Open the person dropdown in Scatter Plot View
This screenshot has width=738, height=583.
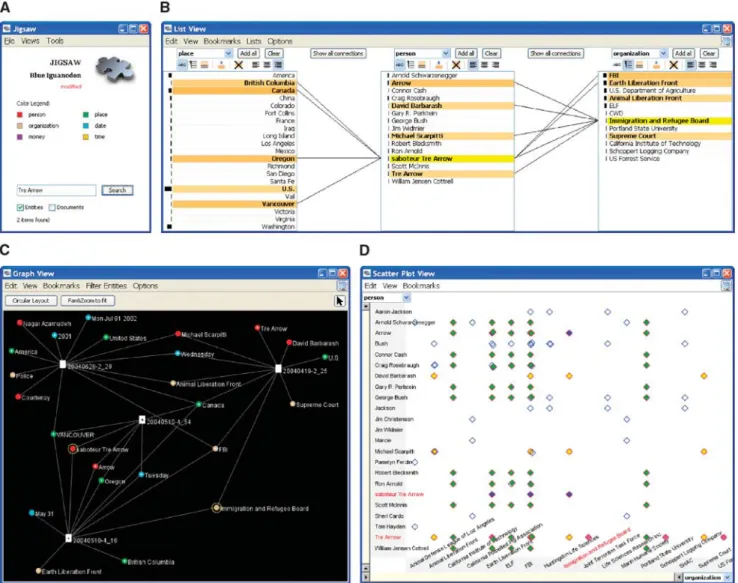coord(407,297)
